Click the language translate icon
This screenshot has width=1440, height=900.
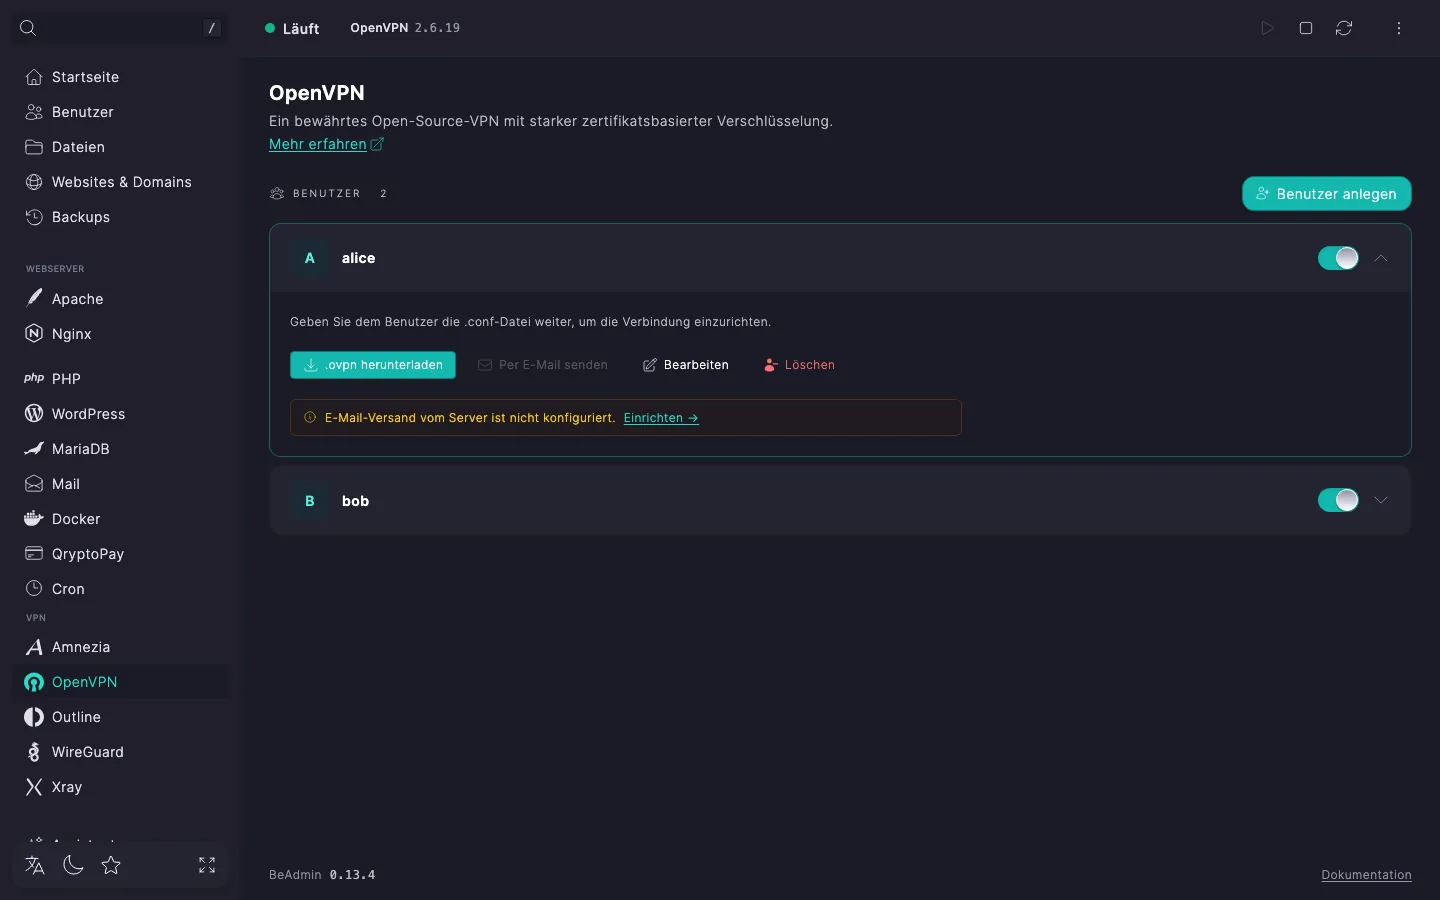pyautogui.click(x=35, y=865)
